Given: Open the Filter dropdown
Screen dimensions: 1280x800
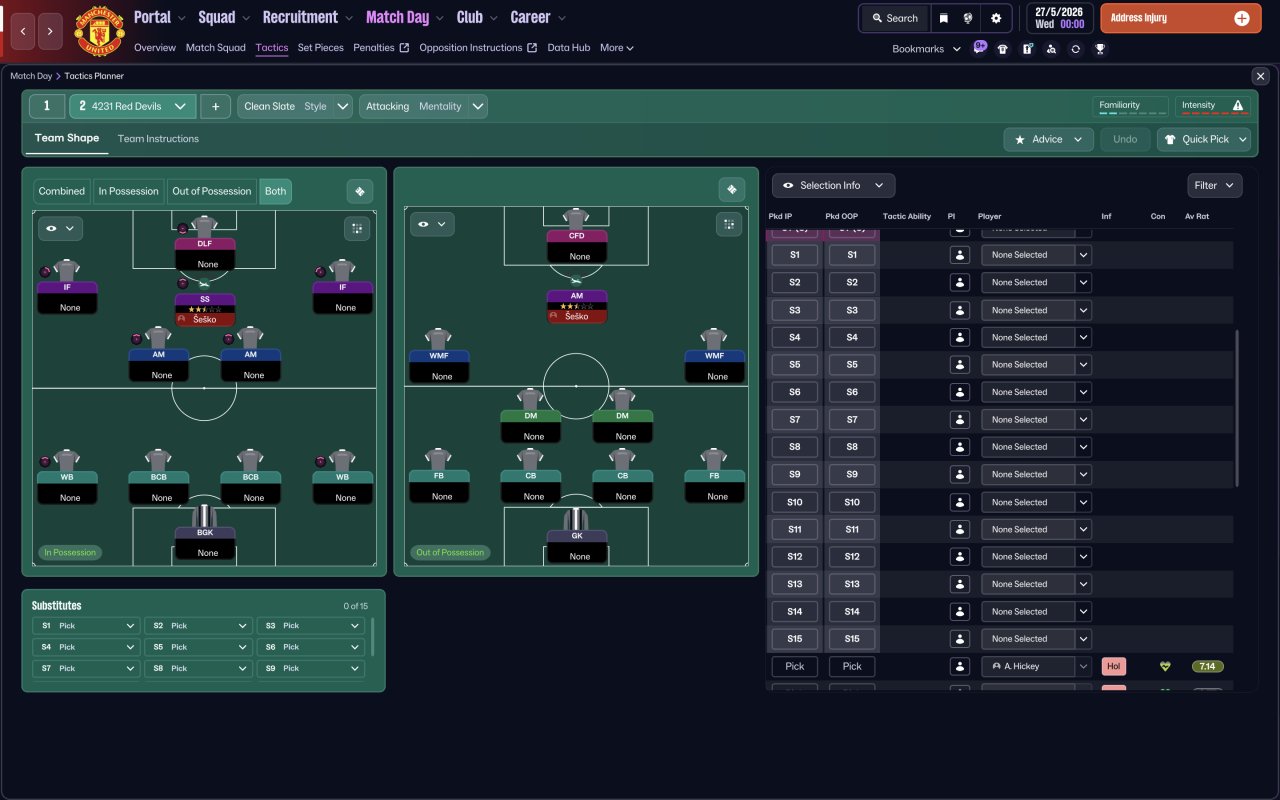Looking at the screenshot, I should (x=1215, y=185).
